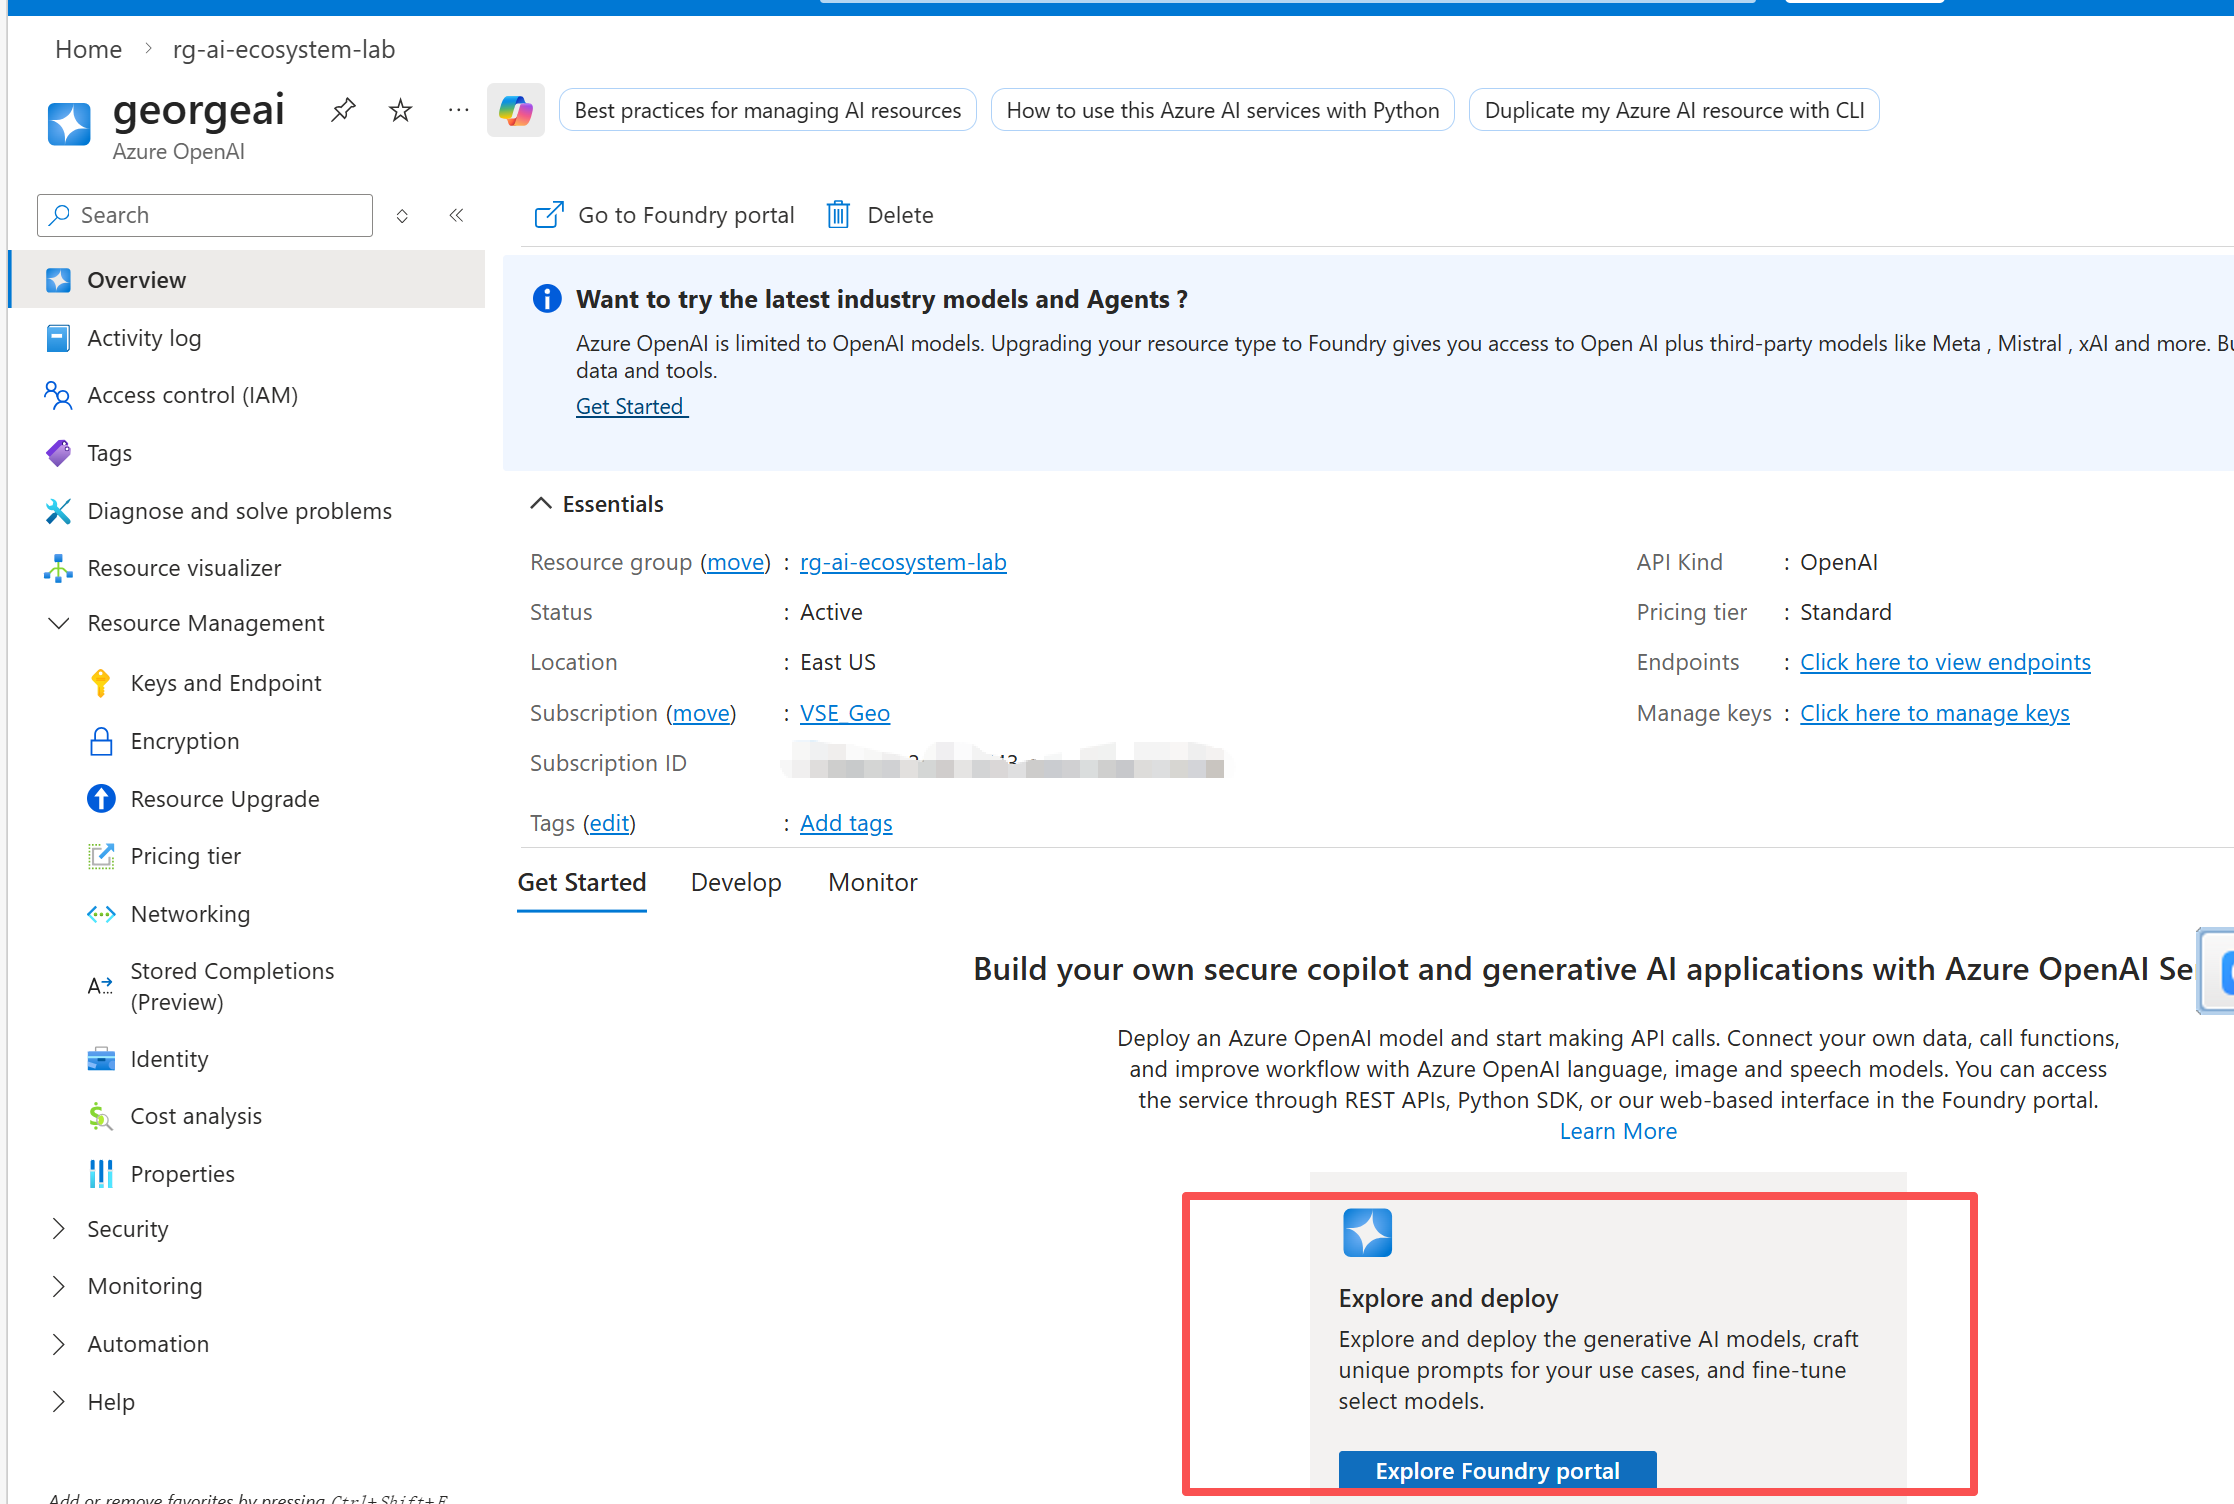Click here to manage keys link
This screenshot has height=1504, width=2234.
pyautogui.click(x=1934, y=713)
